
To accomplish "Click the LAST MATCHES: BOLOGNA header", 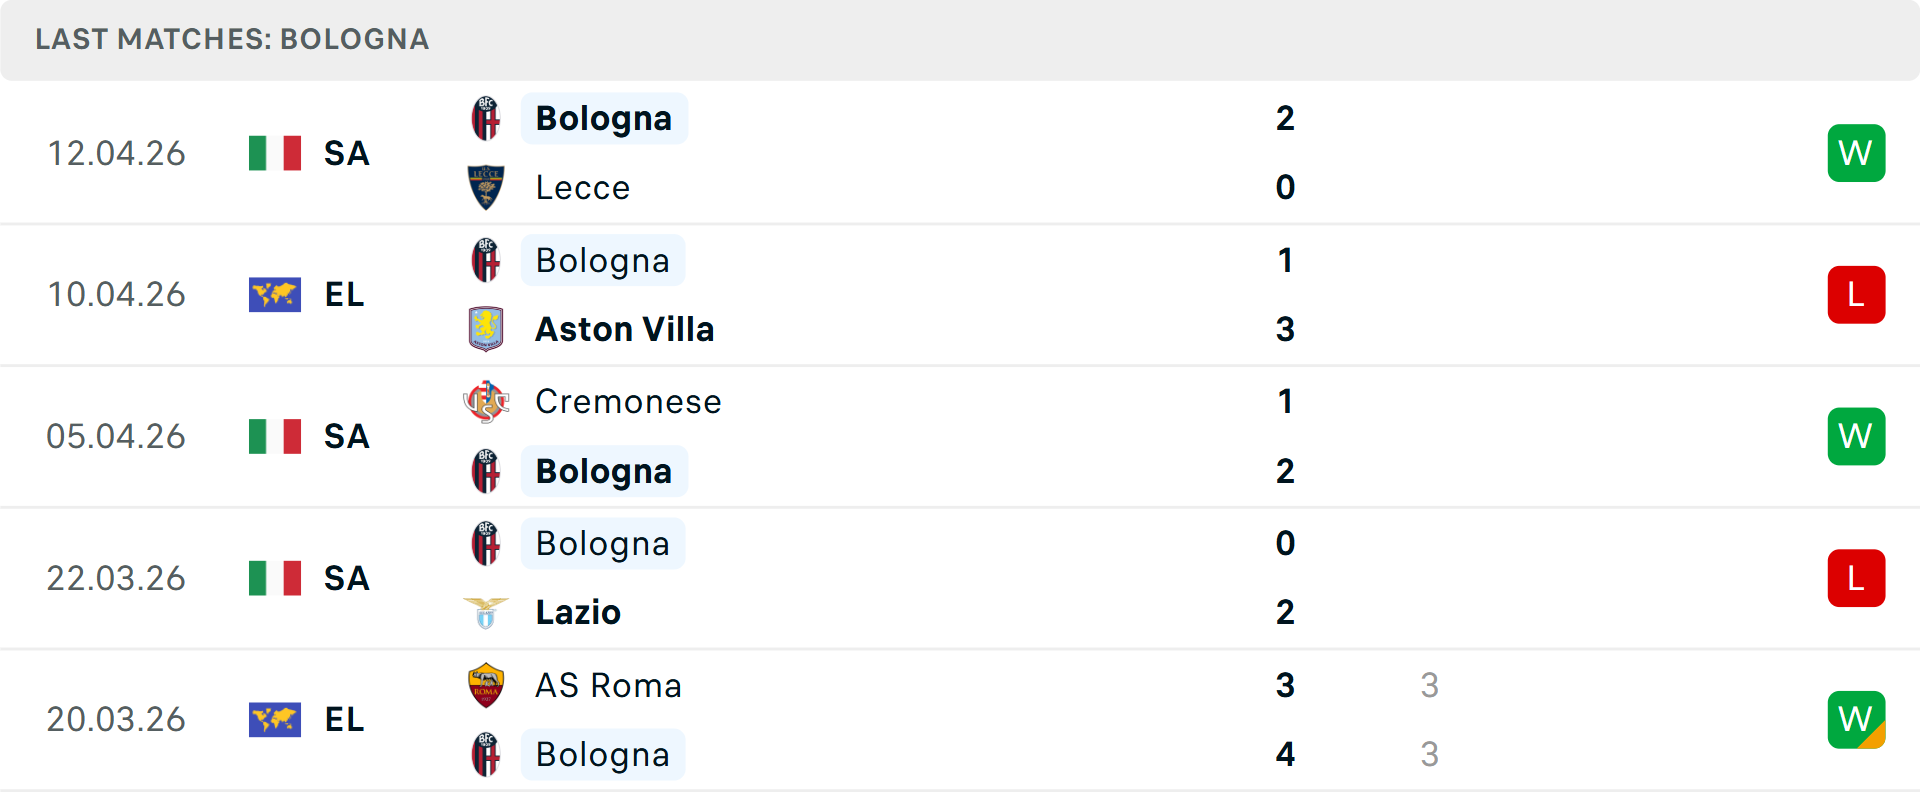I will coord(231,40).
